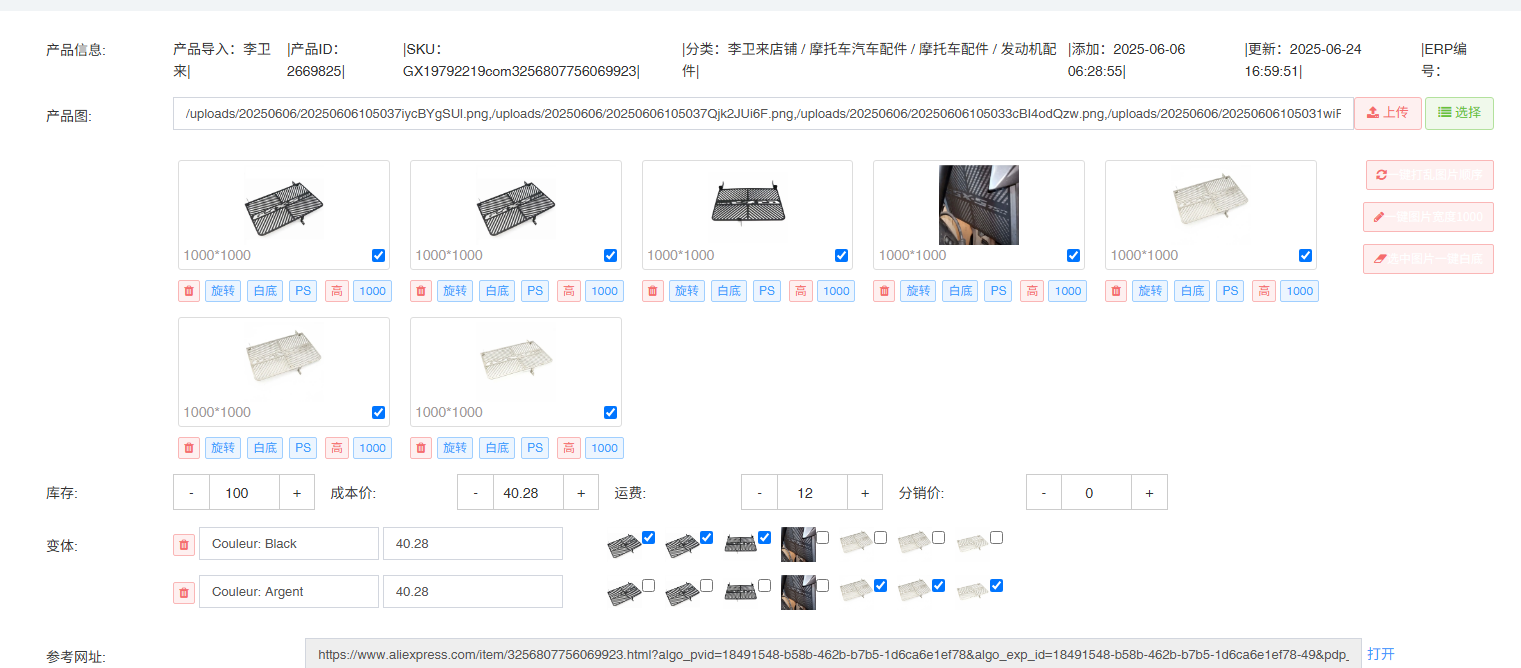Decrease 成本价 cost price with minus button
This screenshot has width=1521, height=668.
tap(475, 493)
